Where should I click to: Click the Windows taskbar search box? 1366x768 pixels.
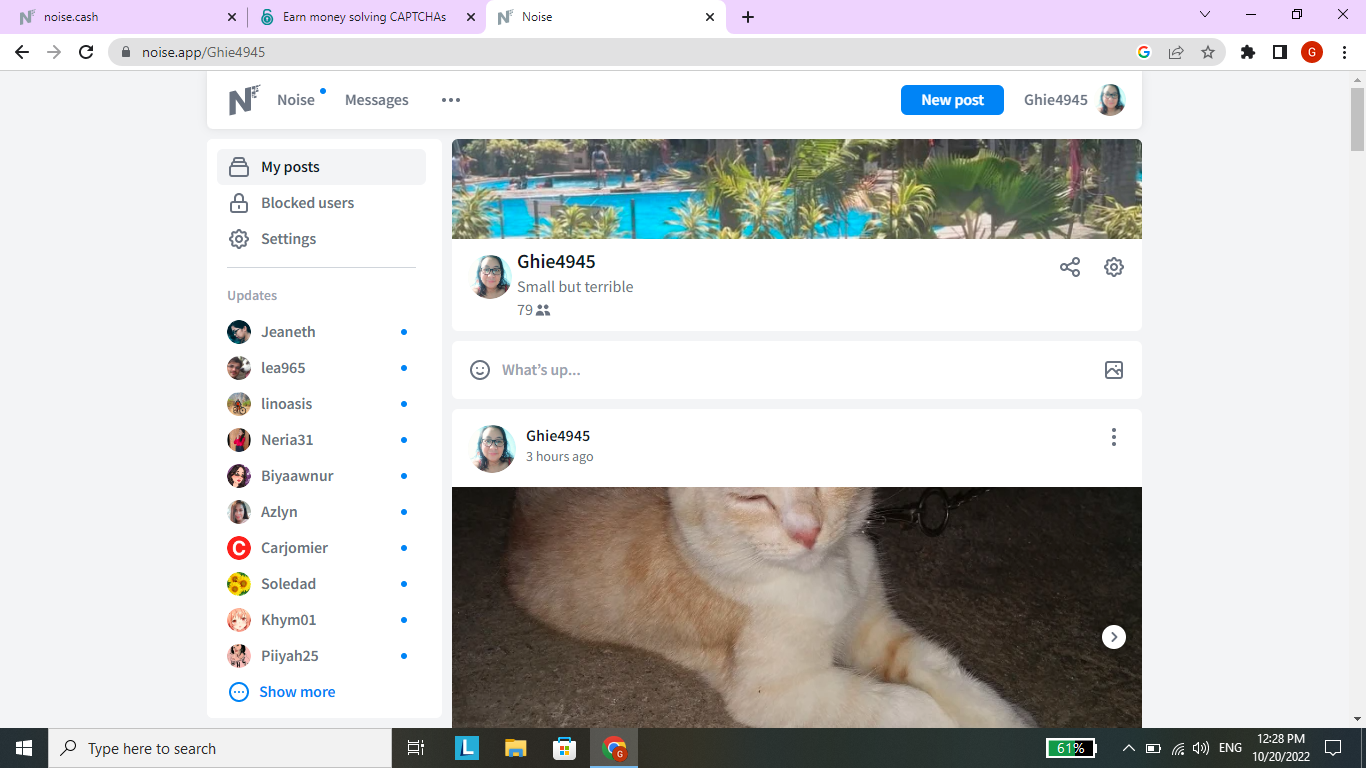point(220,748)
